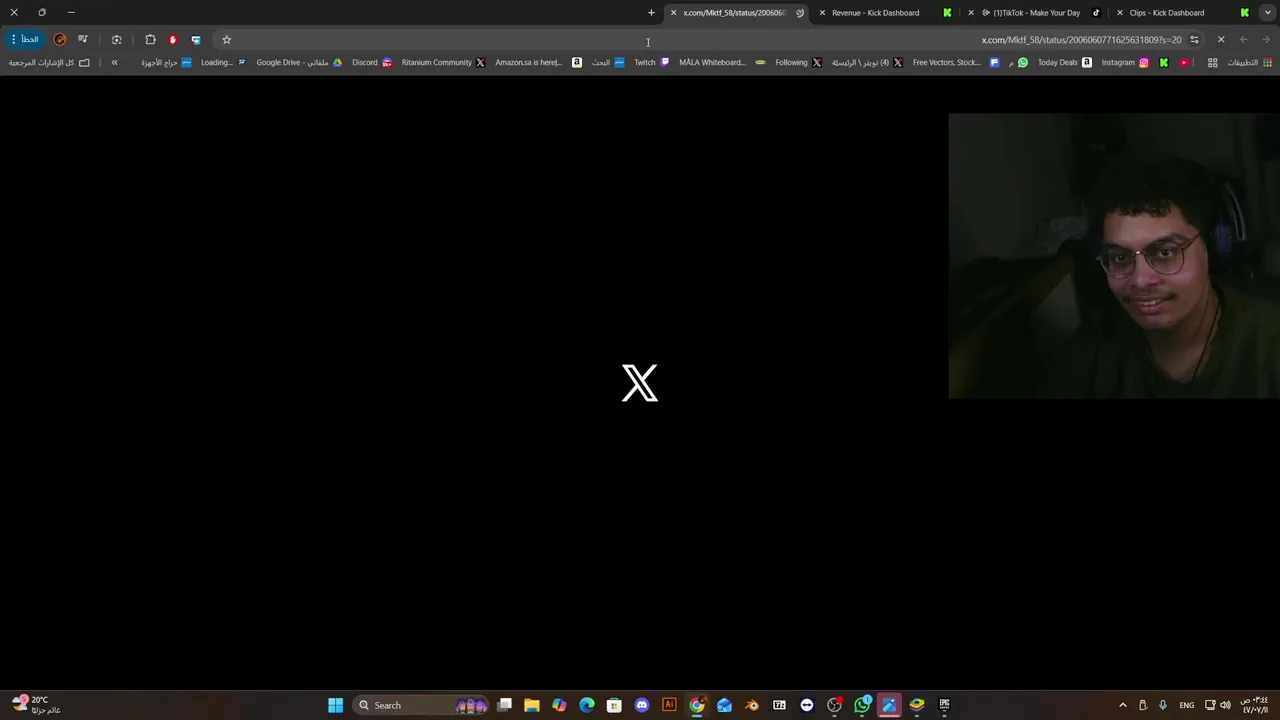Open the Ritanium Community bookmark
This screenshot has height=720, width=1280.
point(443,62)
